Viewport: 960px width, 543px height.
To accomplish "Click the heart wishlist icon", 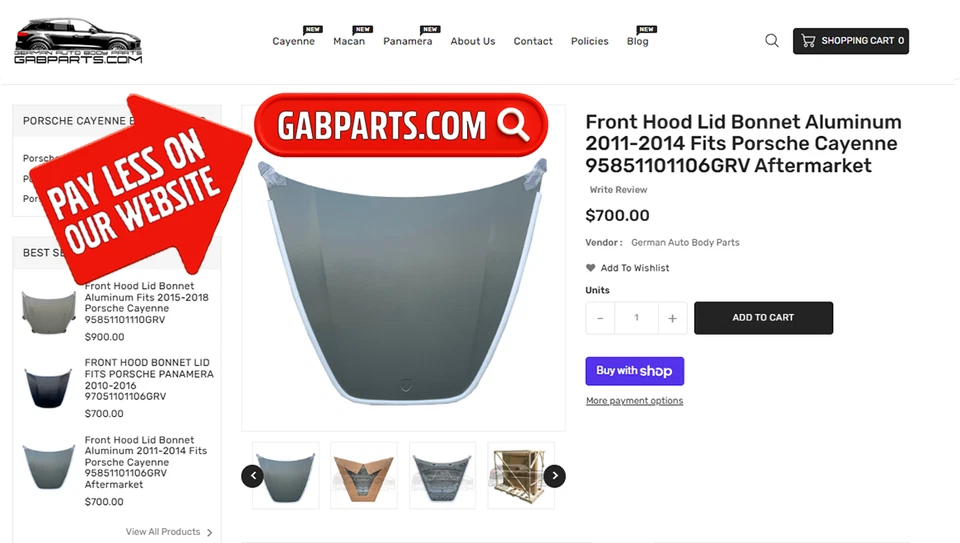I will (590, 268).
